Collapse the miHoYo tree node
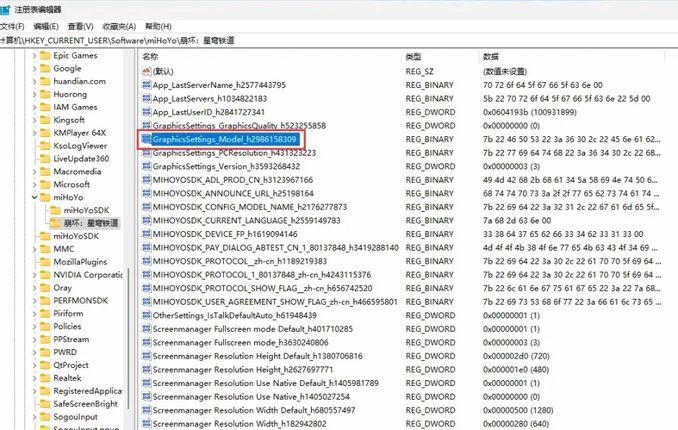Viewport: 678px width, 430px height. point(34,198)
